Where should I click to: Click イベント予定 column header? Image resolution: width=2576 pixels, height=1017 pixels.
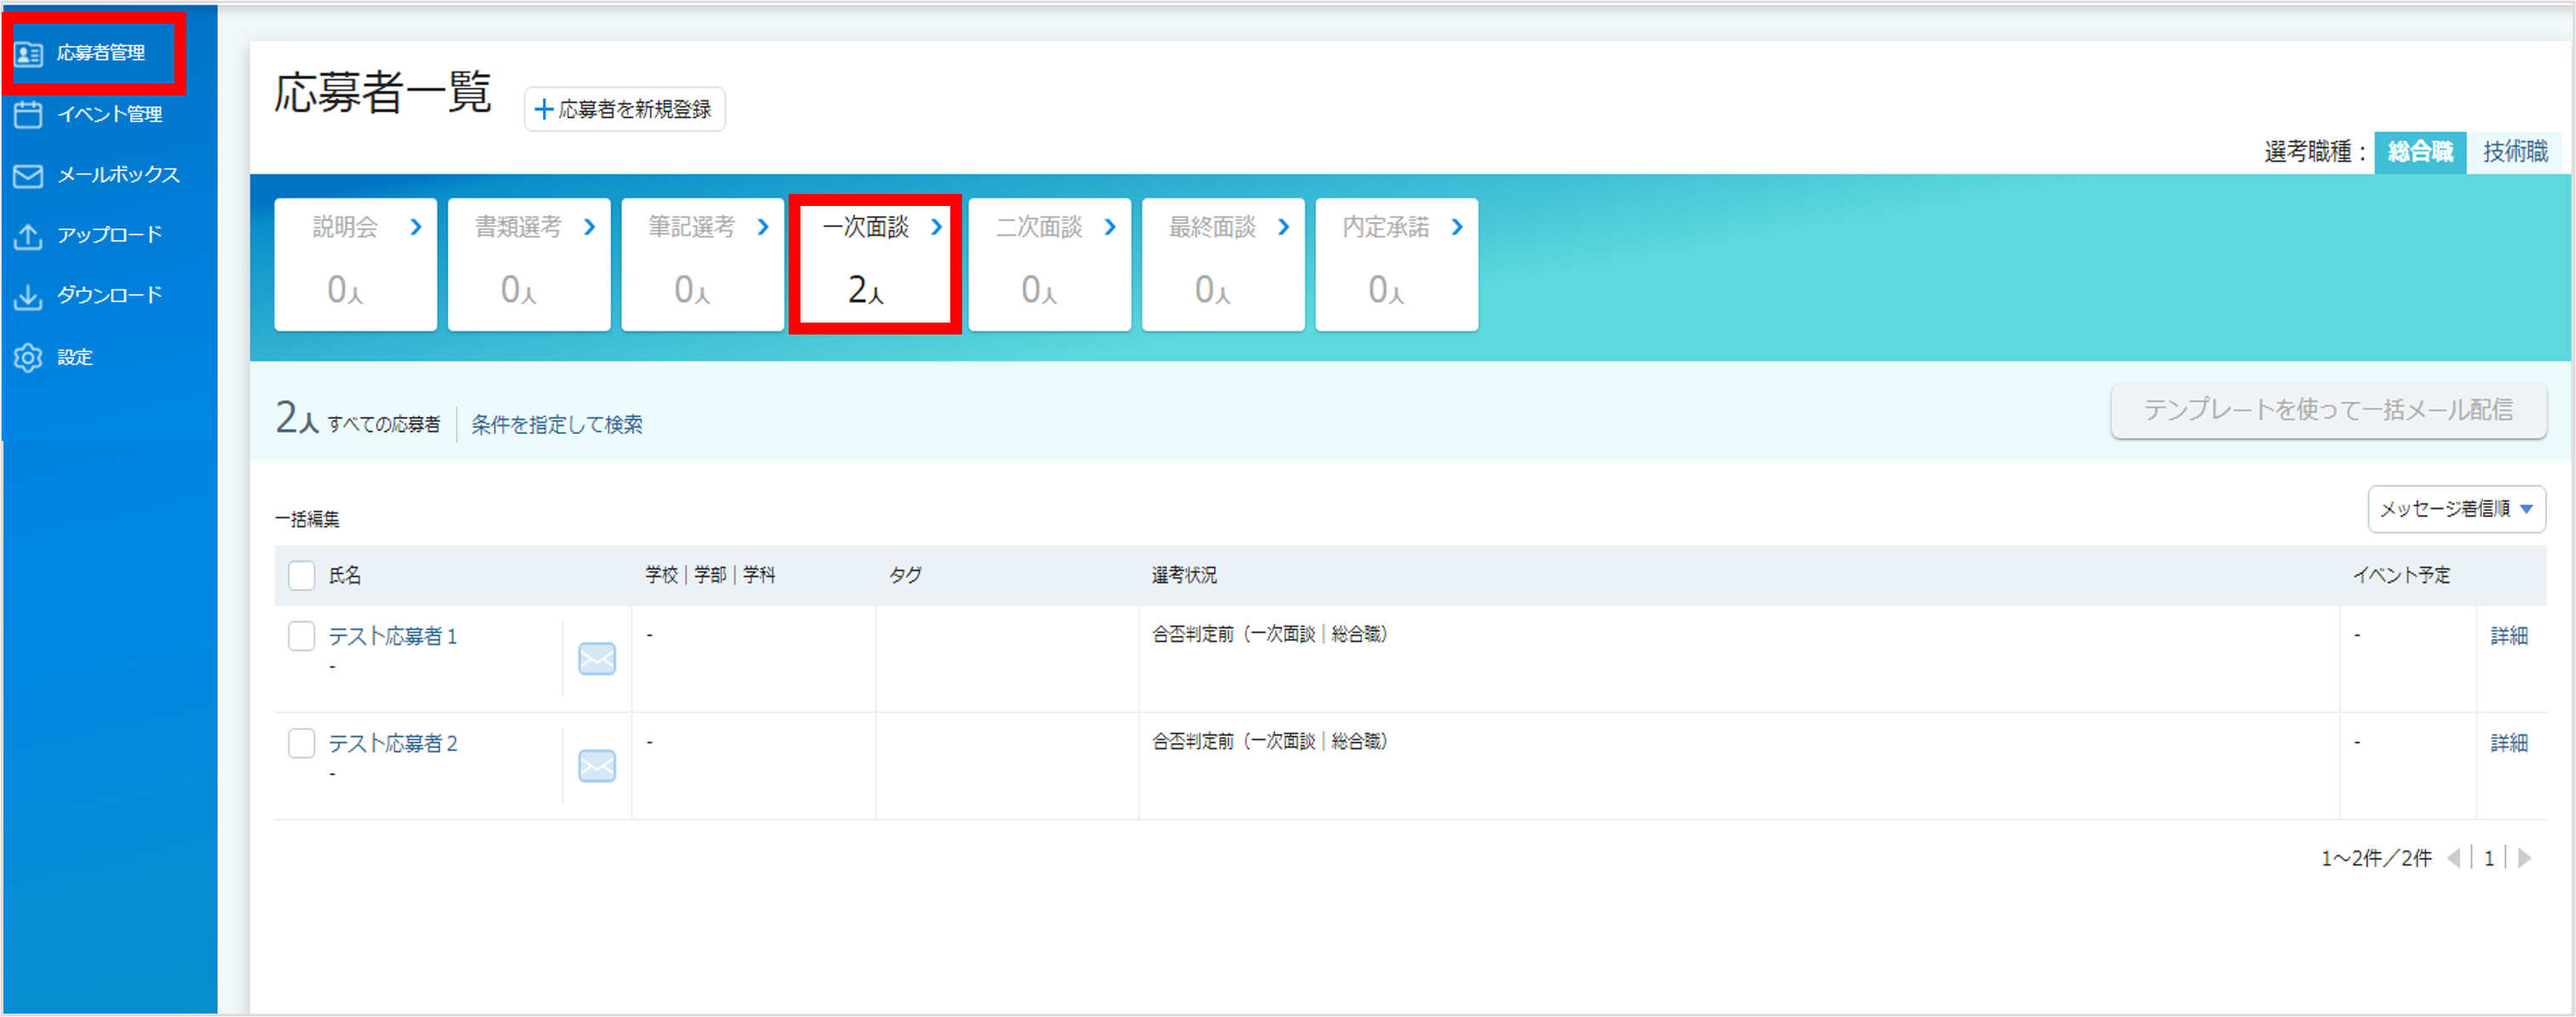[x=2401, y=575]
